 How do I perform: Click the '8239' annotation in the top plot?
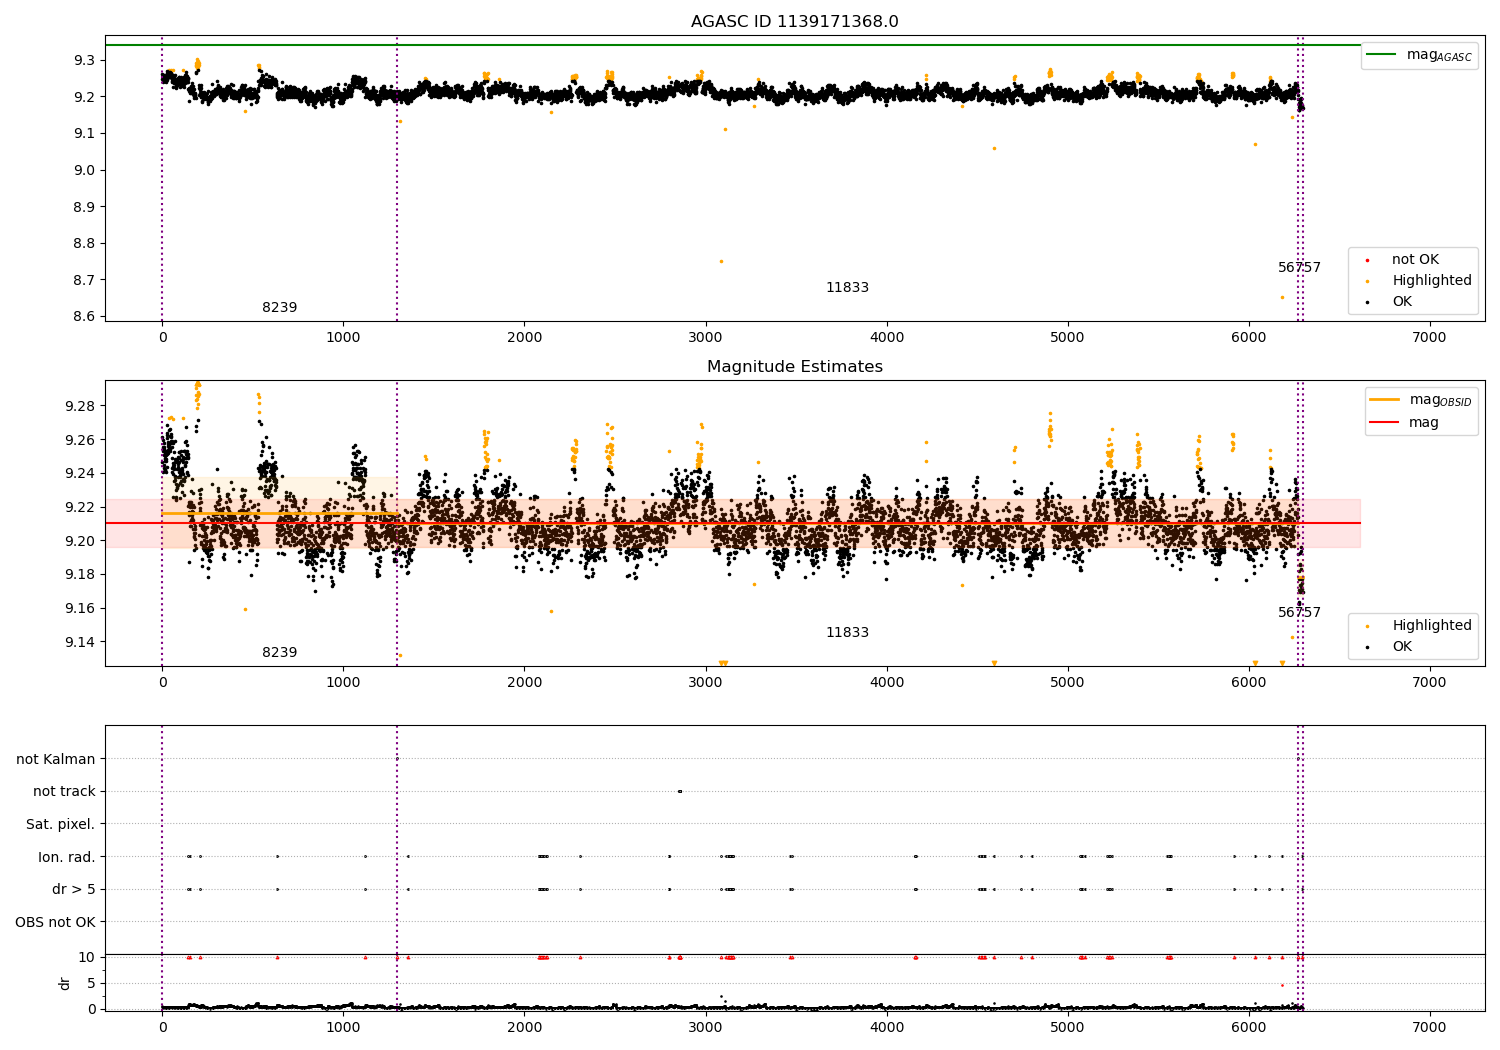tap(279, 307)
